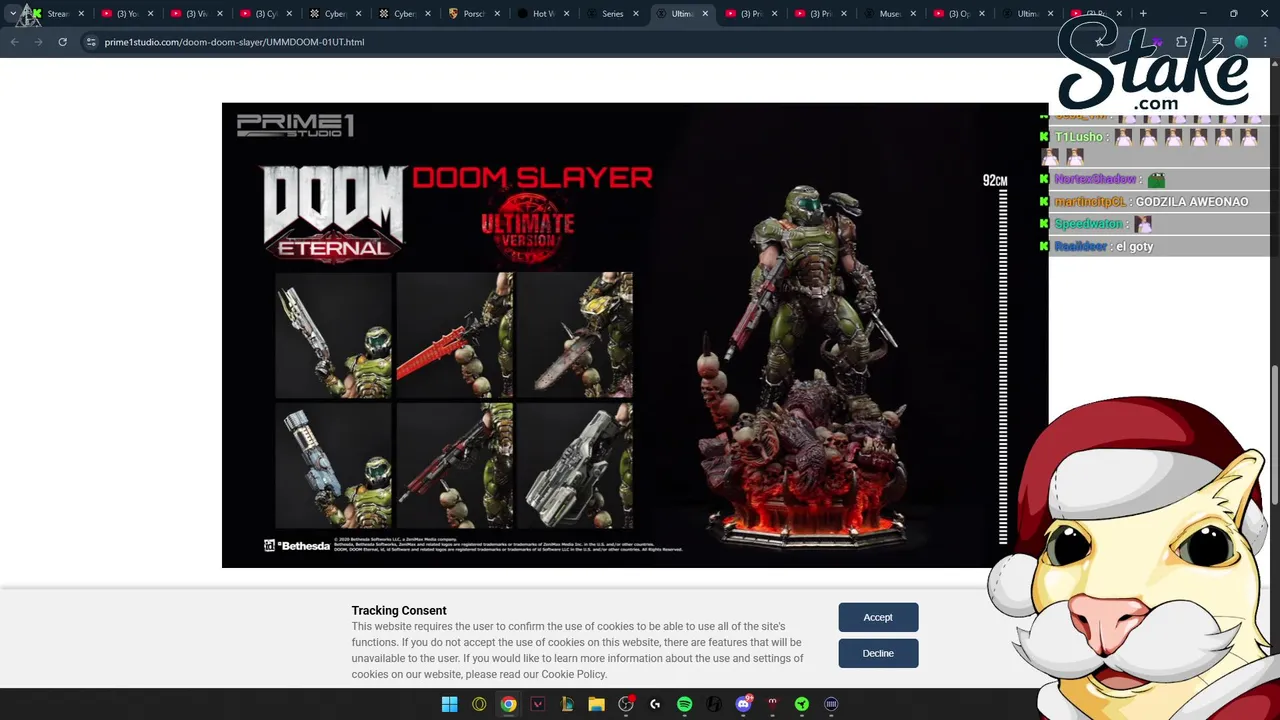Switch to the Muse tab
Screen dimensions: 1280x720
889,14
